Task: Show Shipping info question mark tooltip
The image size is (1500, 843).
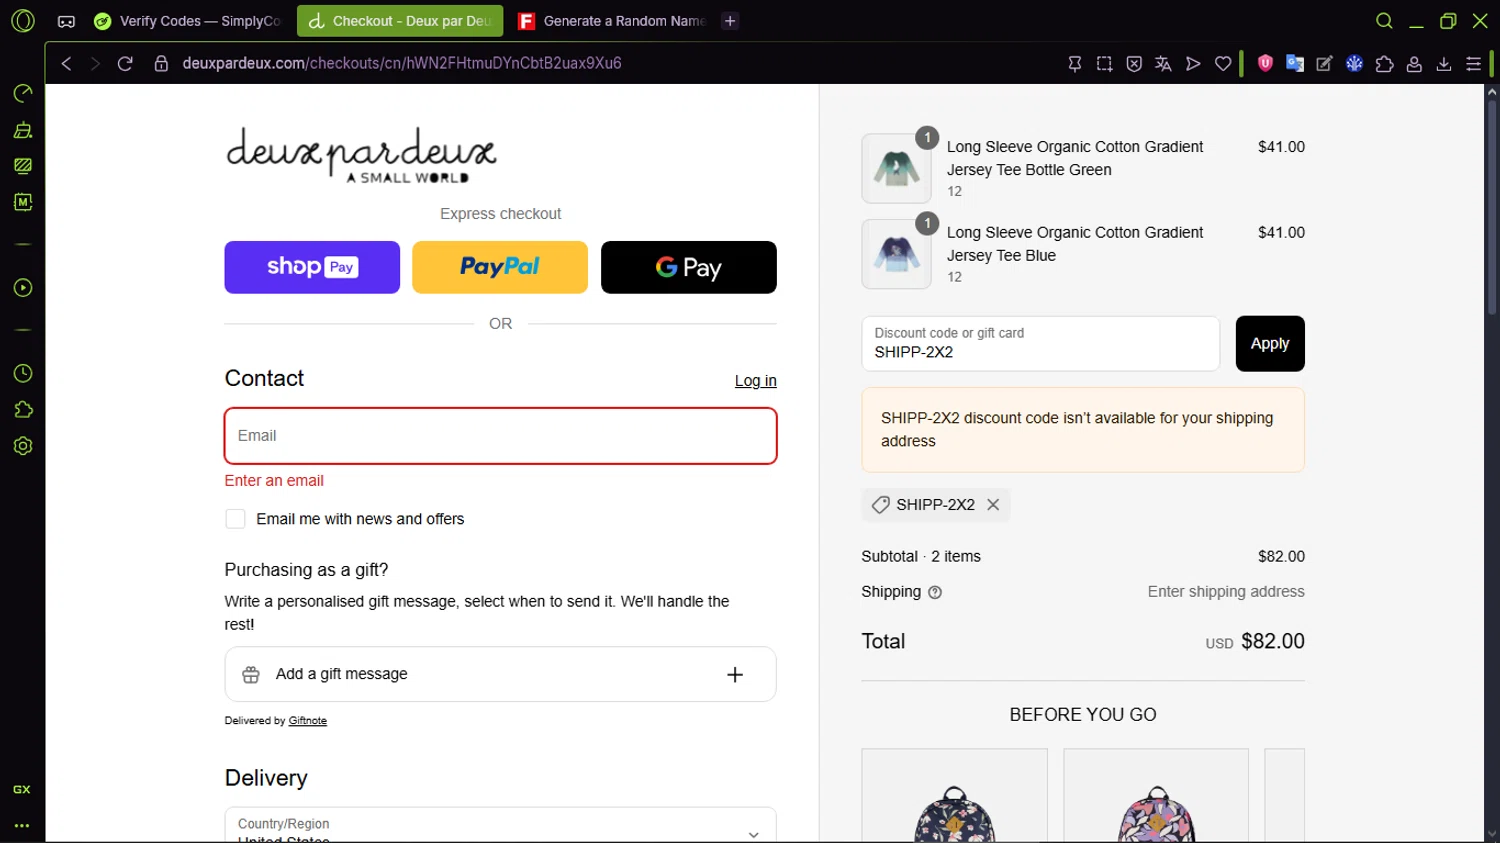Action: click(x=935, y=592)
